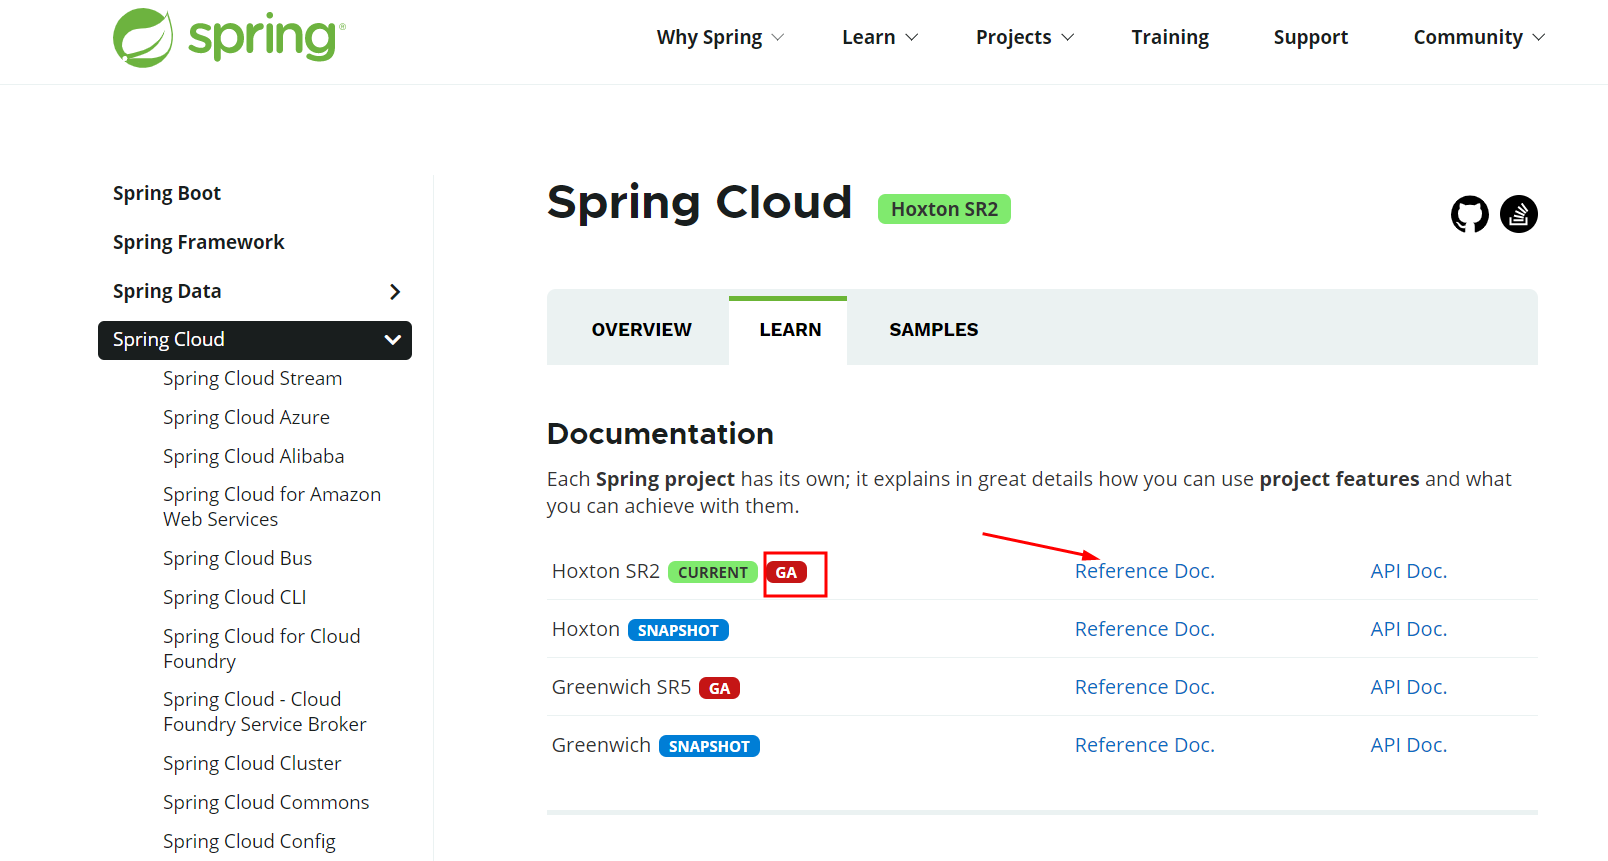The height and width of the screenshot is (861, 1608).
Task: Expand the Community menu
Action: click(1479, 38)
